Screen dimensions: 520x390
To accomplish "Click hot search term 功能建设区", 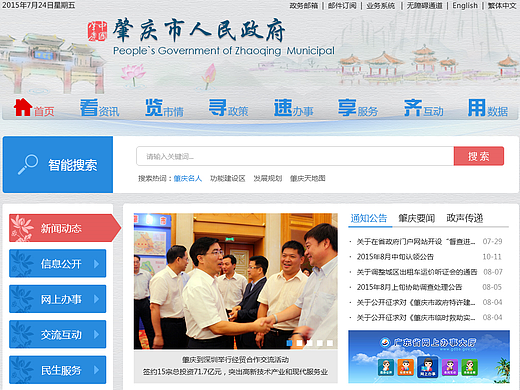I will tap(228, 178).
